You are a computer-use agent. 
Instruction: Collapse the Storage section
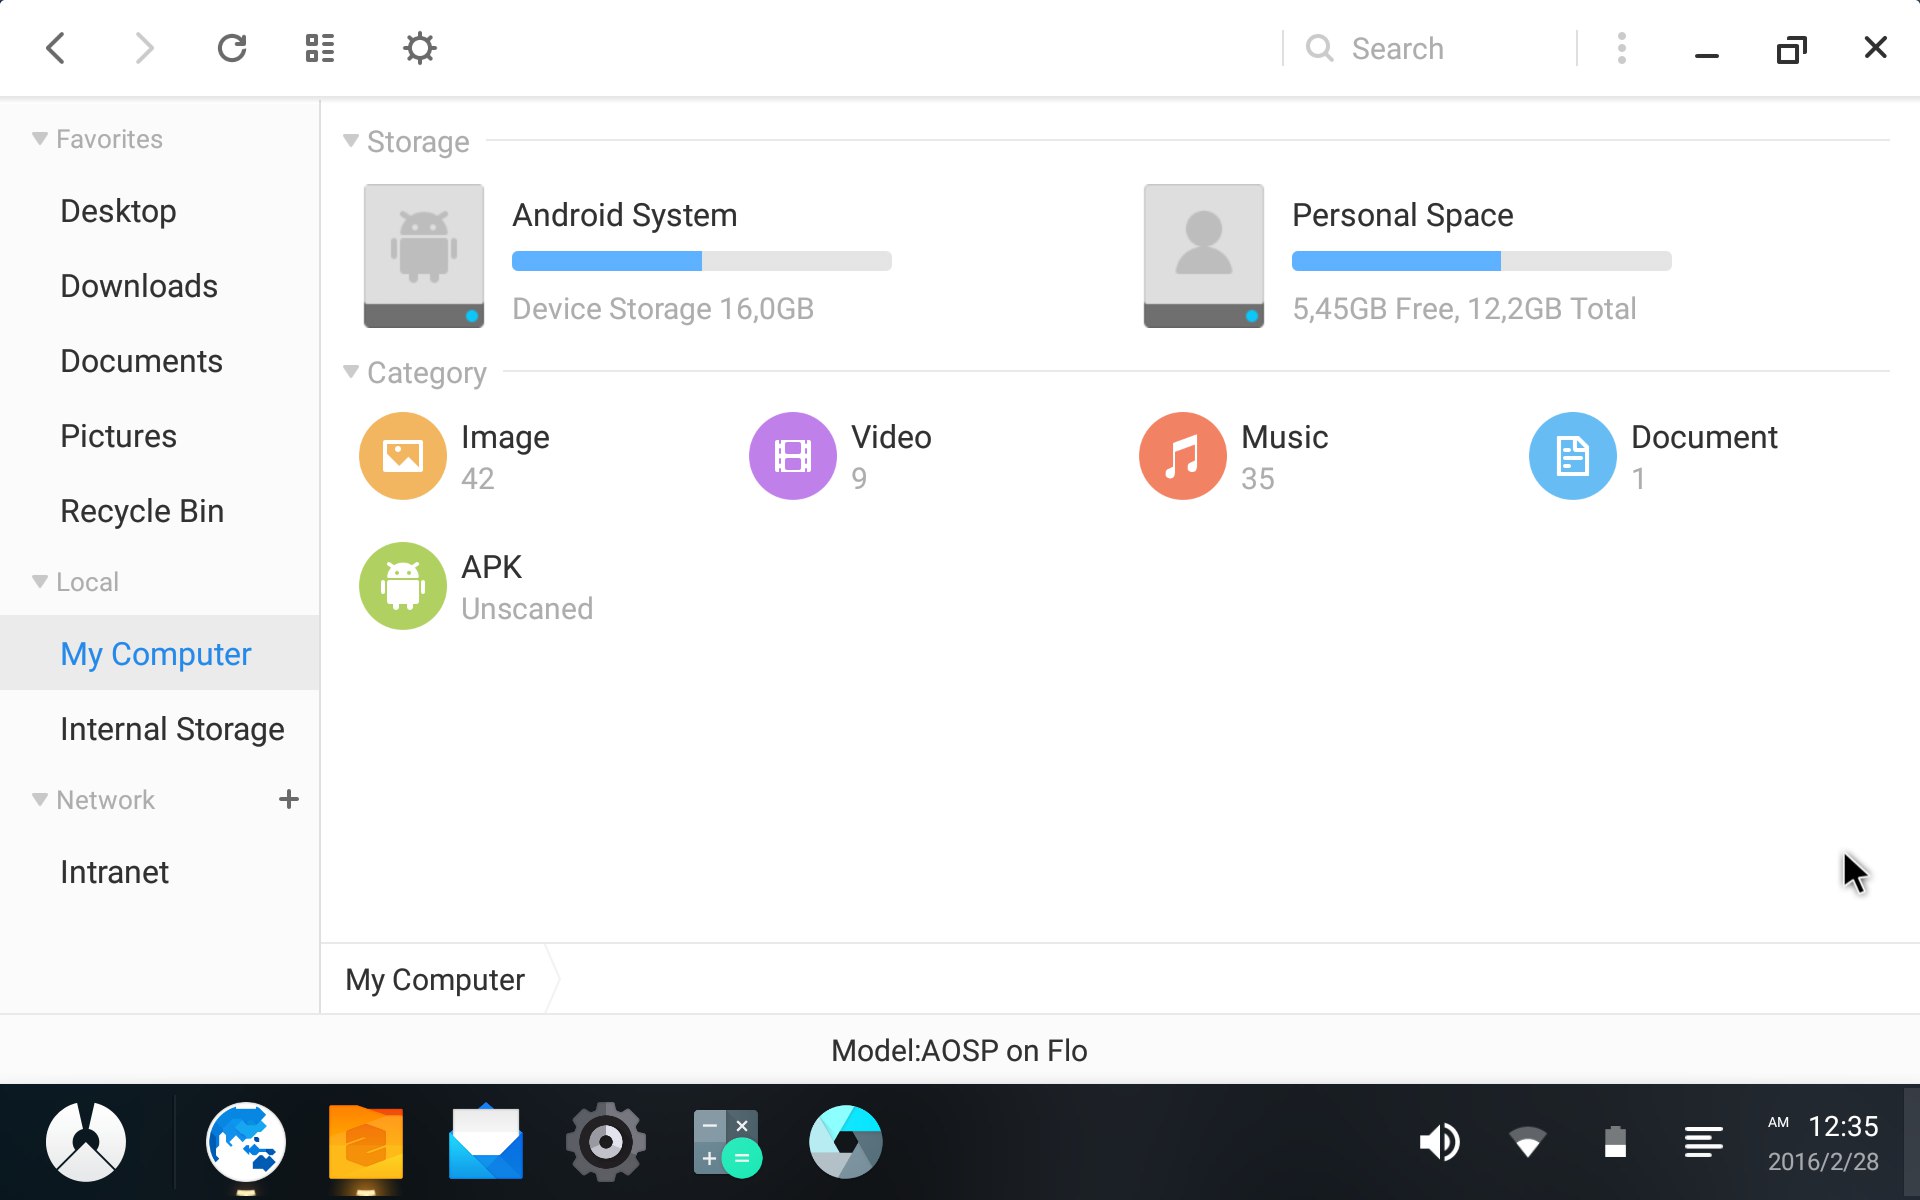(x=352, y=140)
